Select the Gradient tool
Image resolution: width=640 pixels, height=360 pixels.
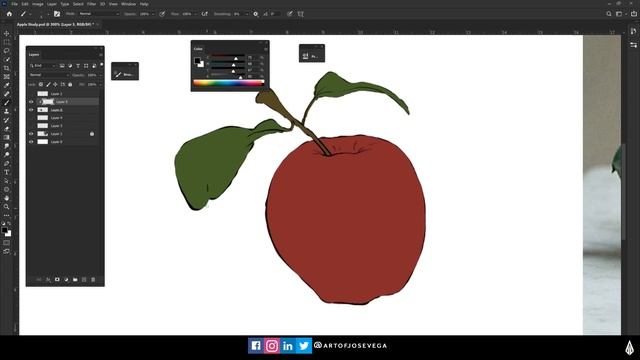tap(7, 137)
